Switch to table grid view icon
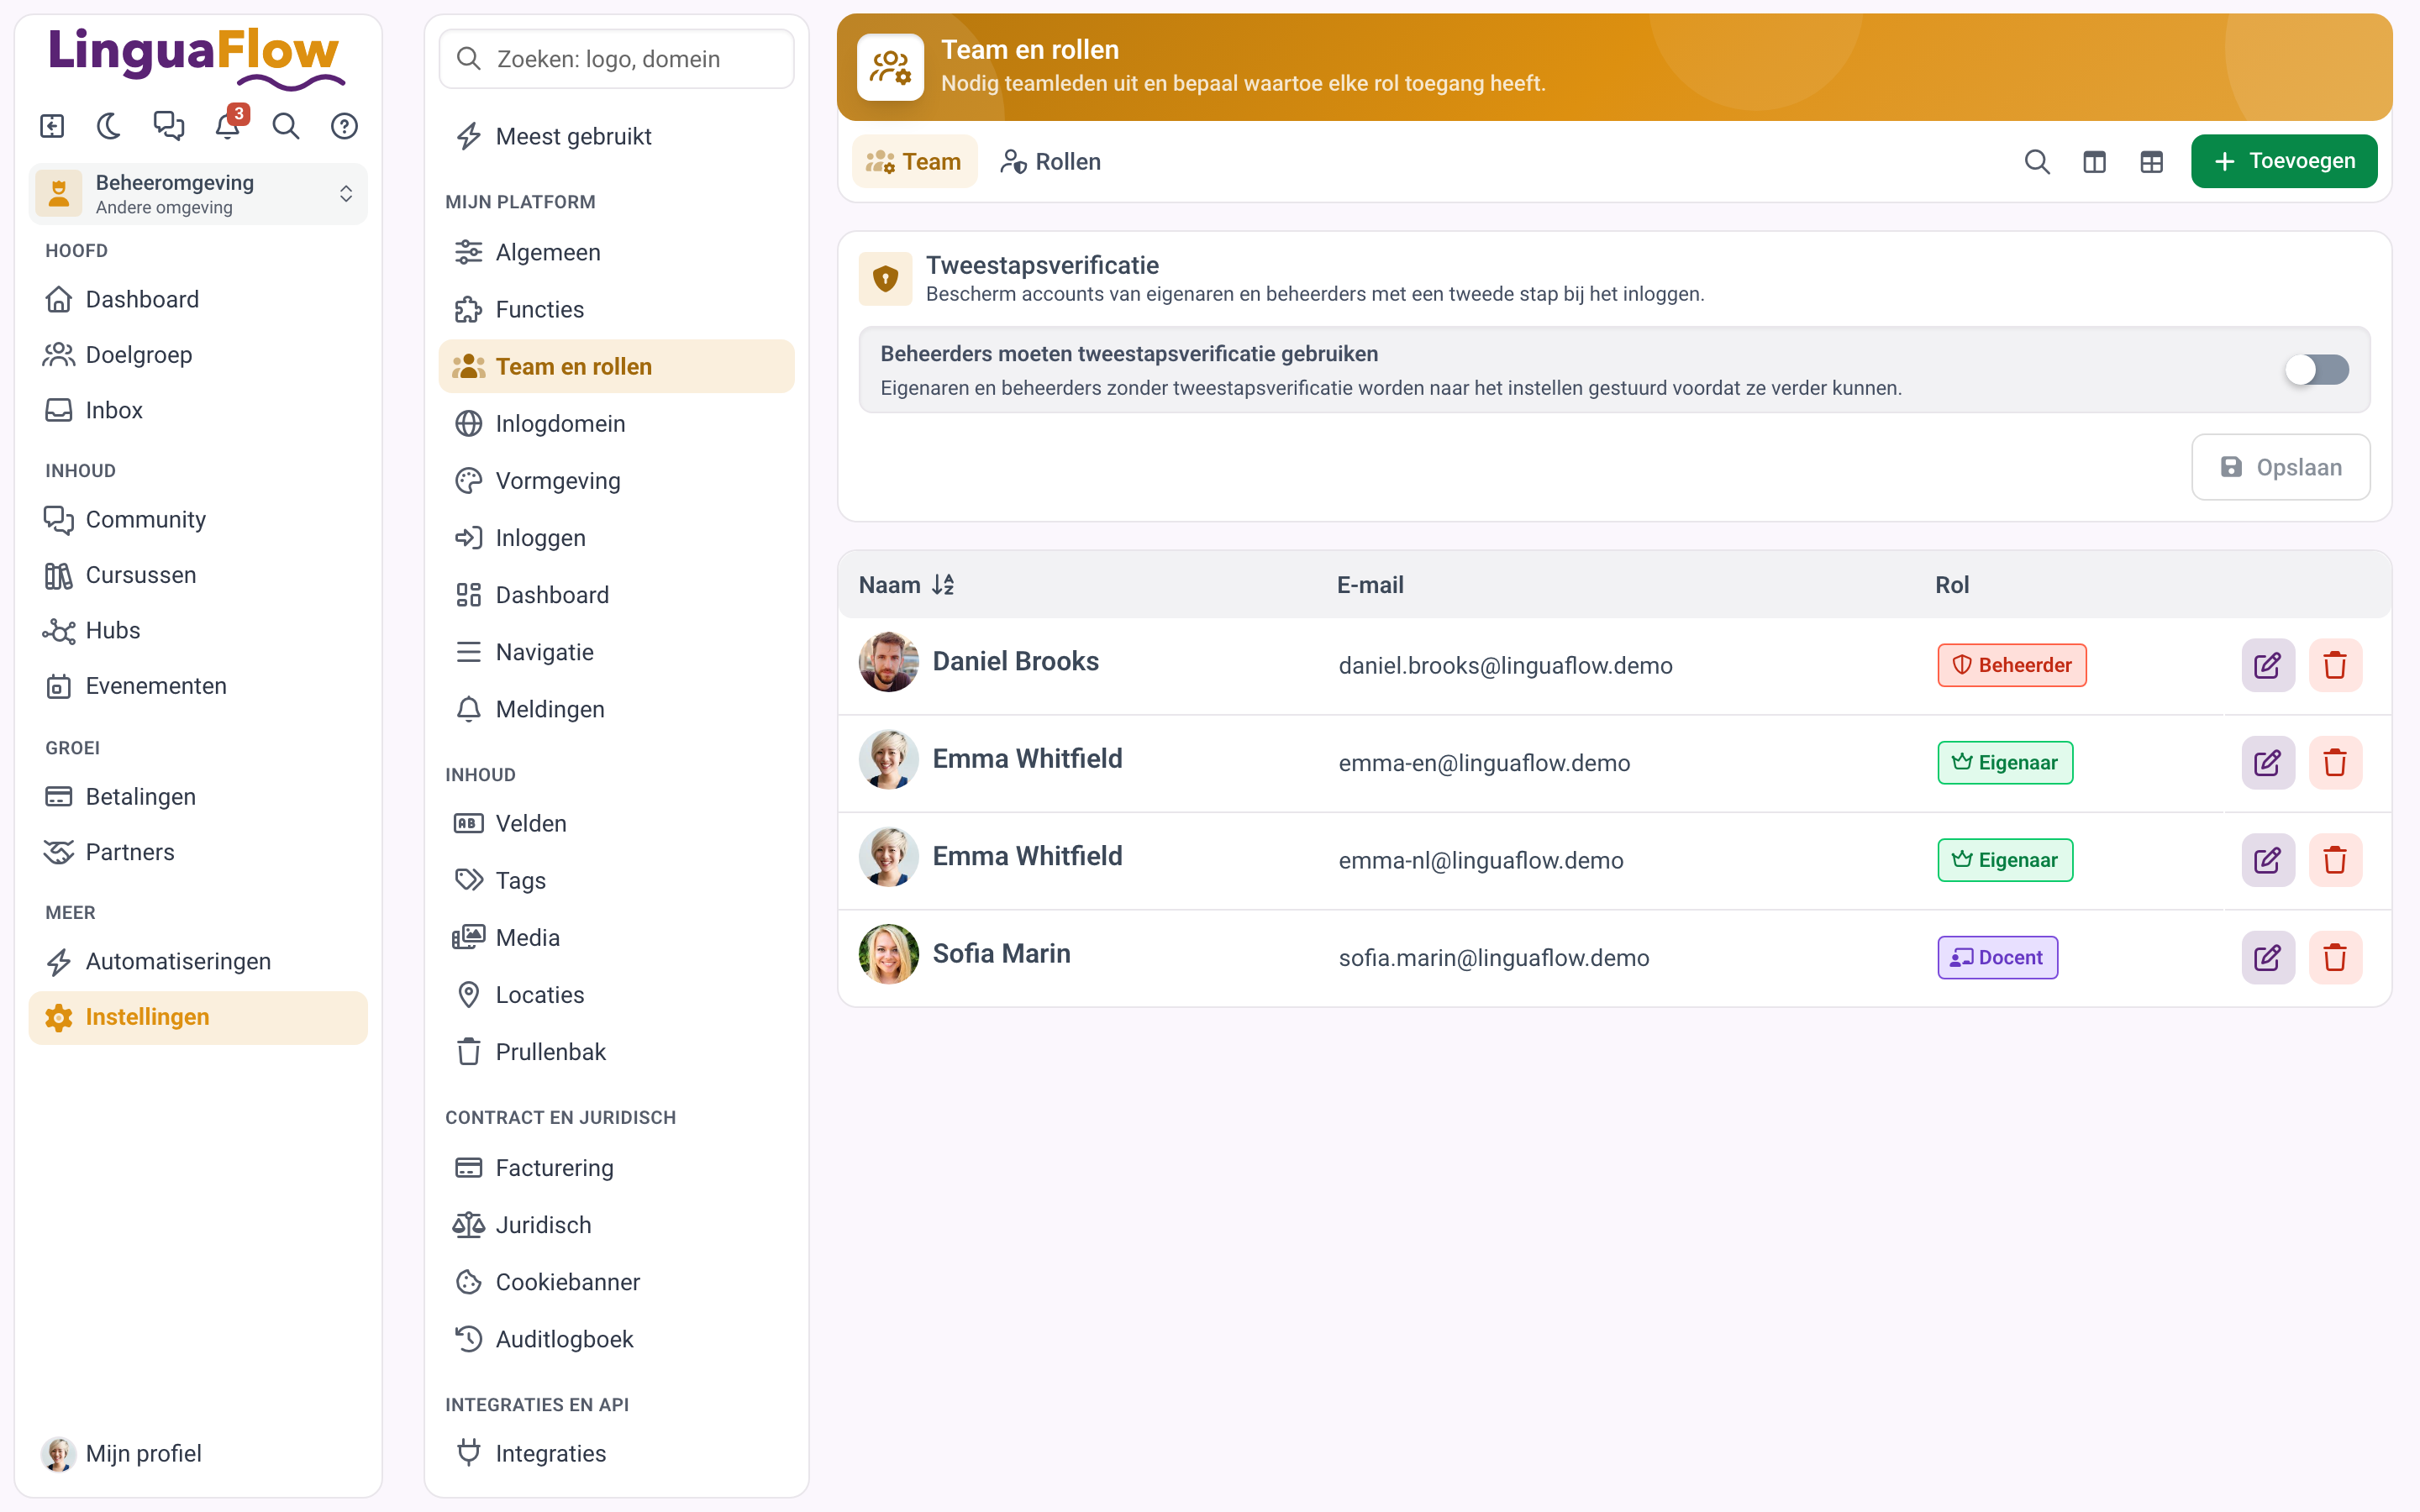The width and height of the screenshot is (2420, 1512). pyautogui.click(x=2152, y=162)
